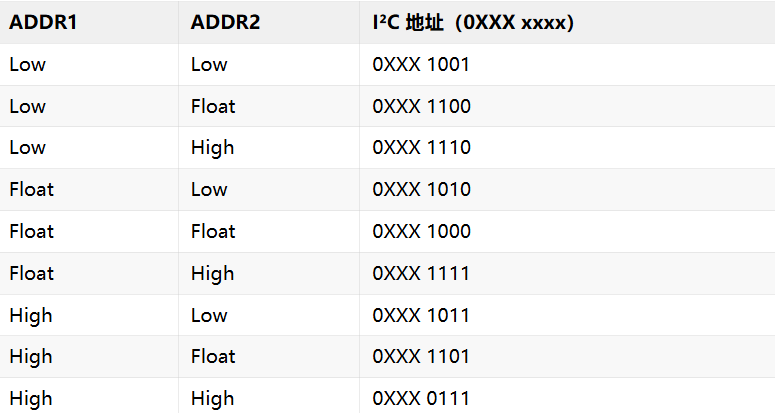Select the address cell 0XXX 1011
This screenshot has height=413, width=775.
tap(421, 315)
